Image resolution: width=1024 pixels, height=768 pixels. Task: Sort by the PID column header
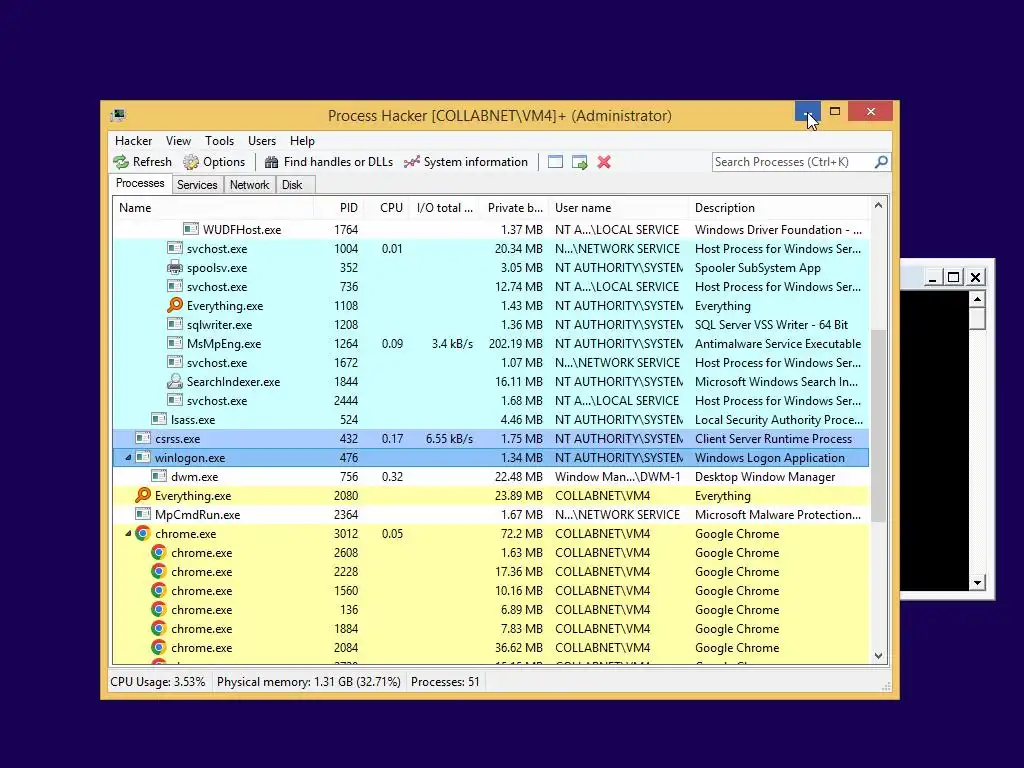[340, 208]
